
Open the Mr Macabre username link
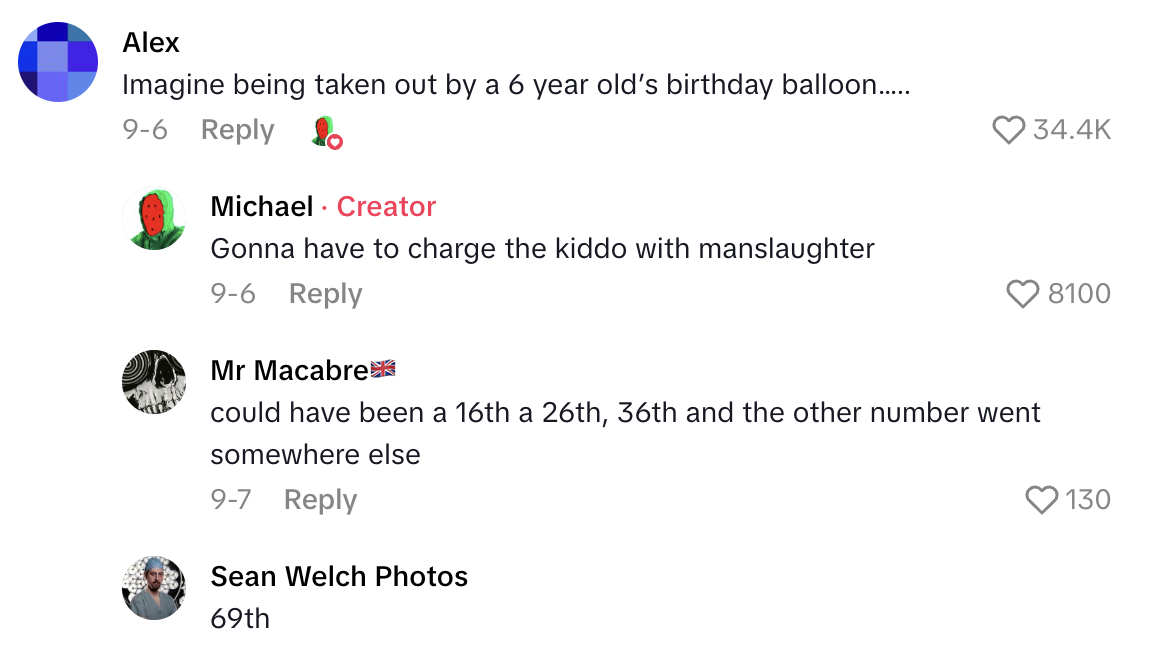290,371
